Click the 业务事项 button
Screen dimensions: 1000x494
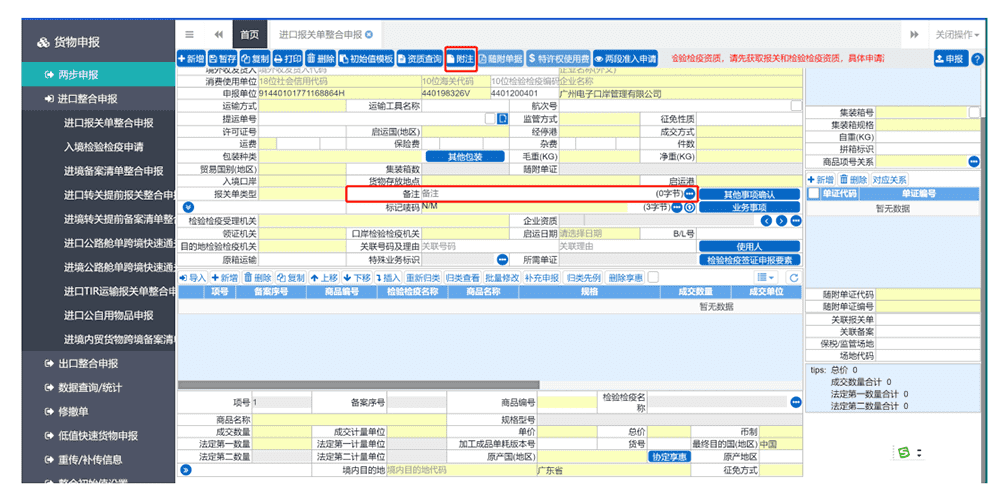[749, 207]
